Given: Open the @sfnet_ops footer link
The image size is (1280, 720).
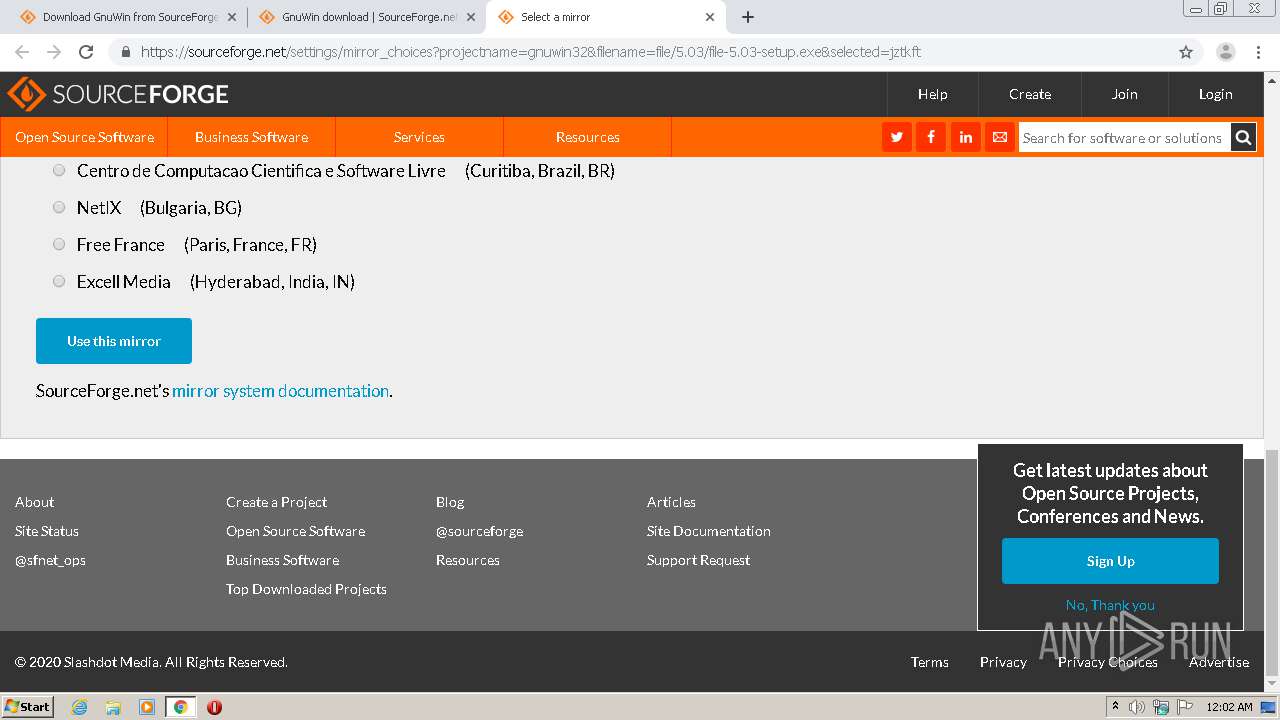Looking at the screenshot, I should coord(50,560).
